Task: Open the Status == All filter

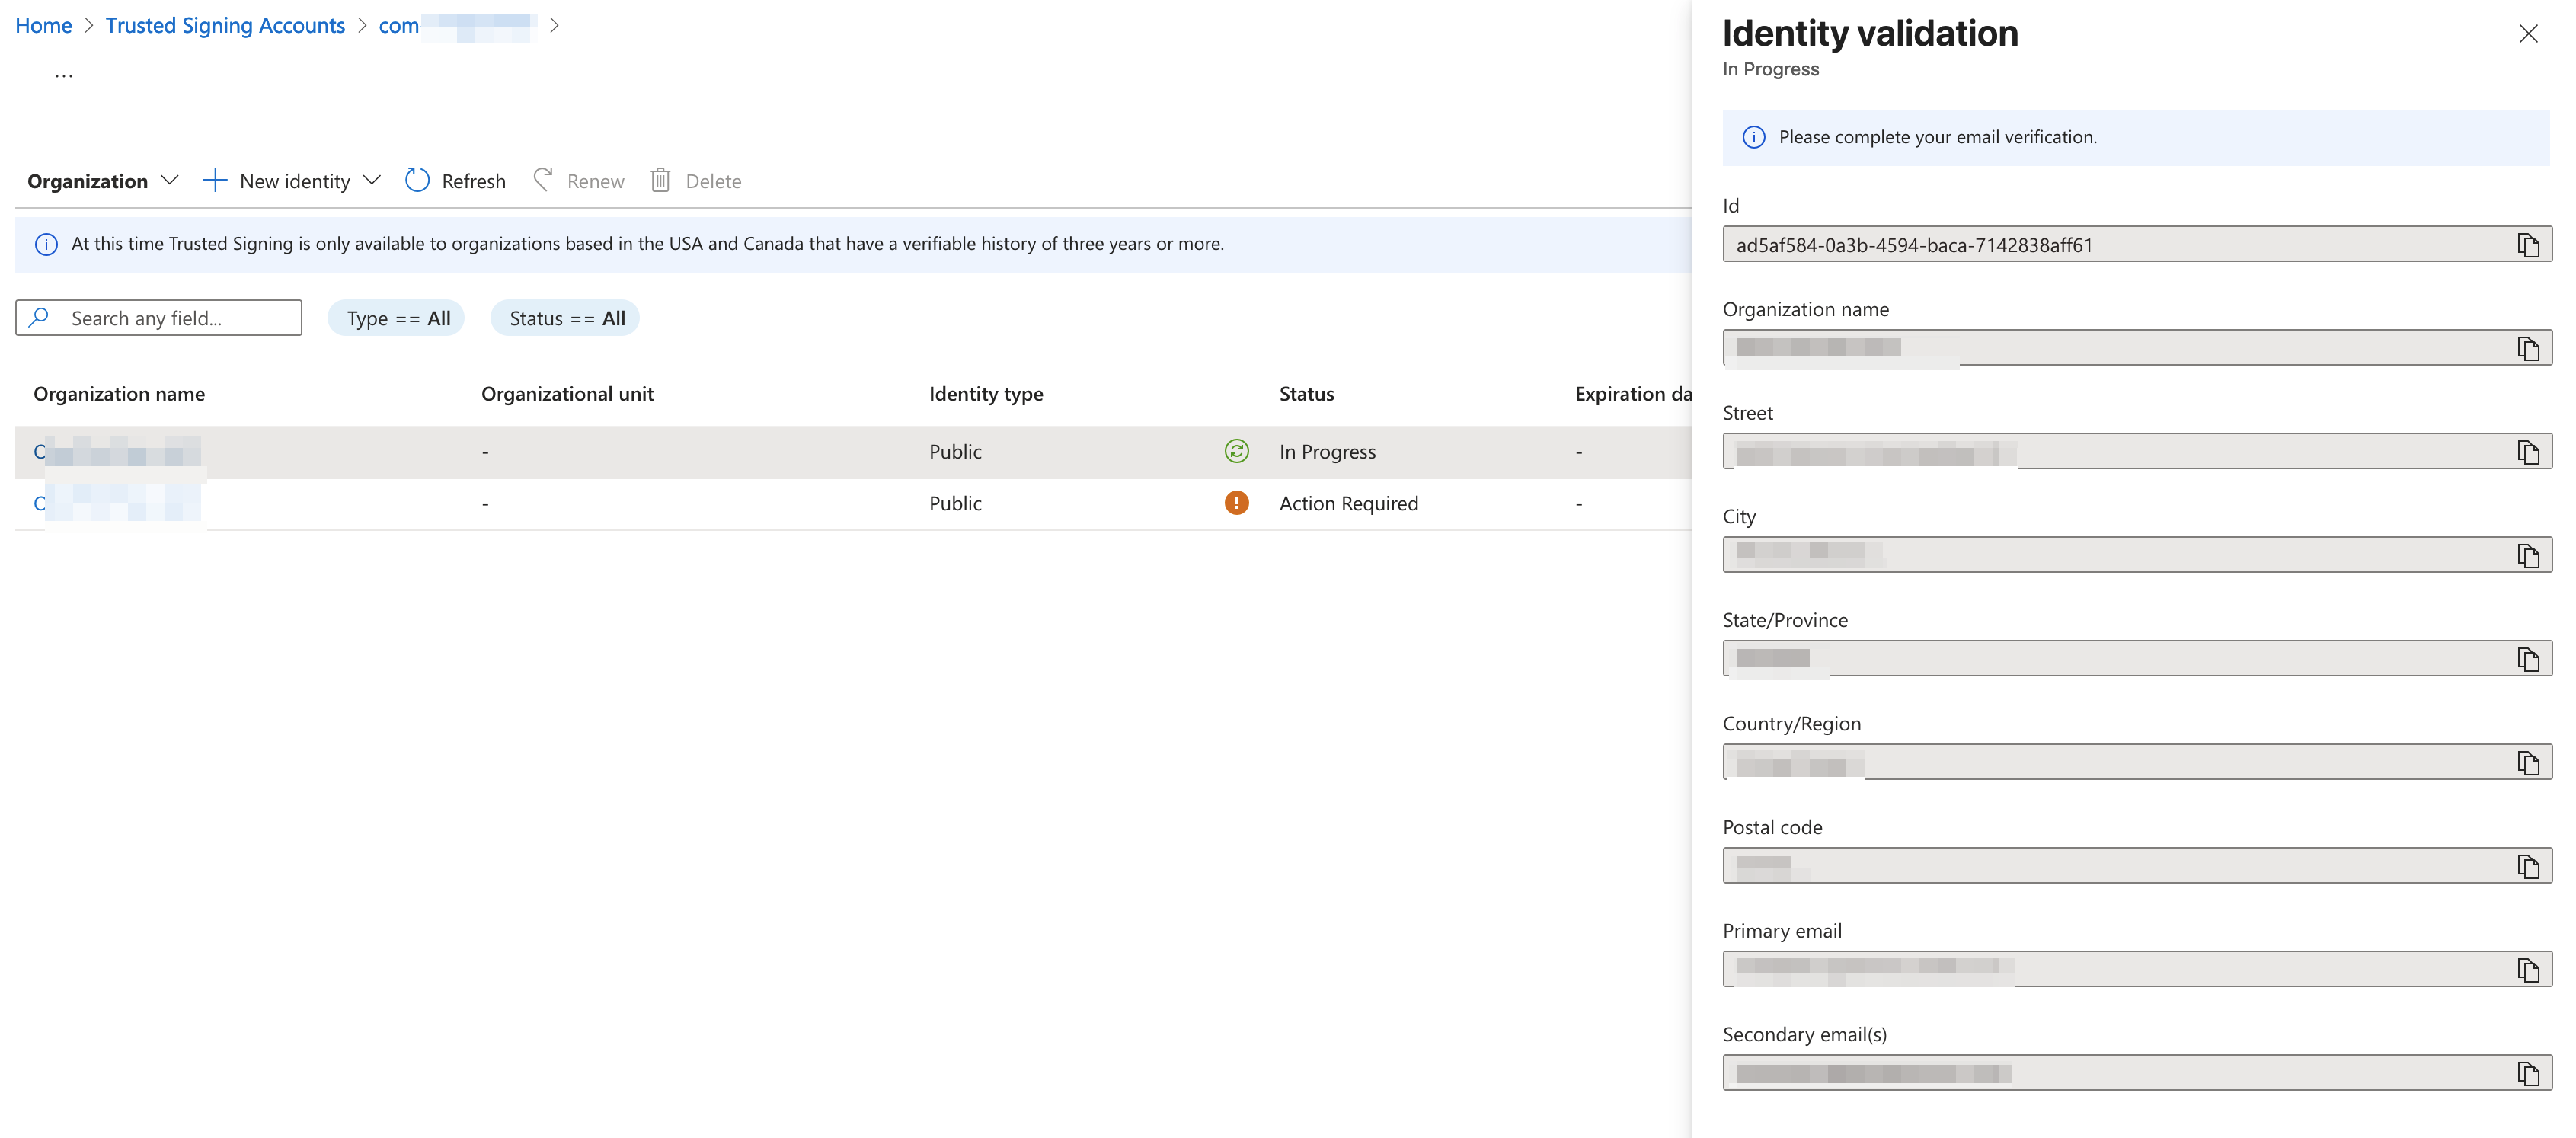Action: [x=565, y=318]
